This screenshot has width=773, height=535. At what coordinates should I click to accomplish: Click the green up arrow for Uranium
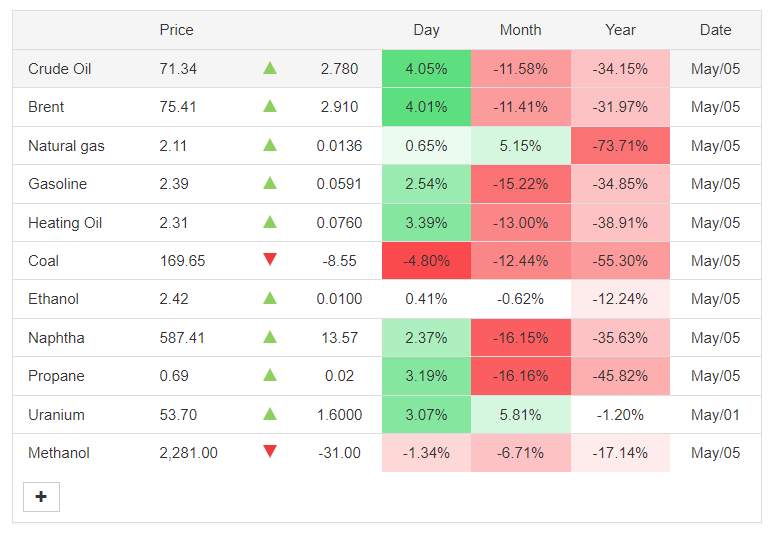[270, 414]
